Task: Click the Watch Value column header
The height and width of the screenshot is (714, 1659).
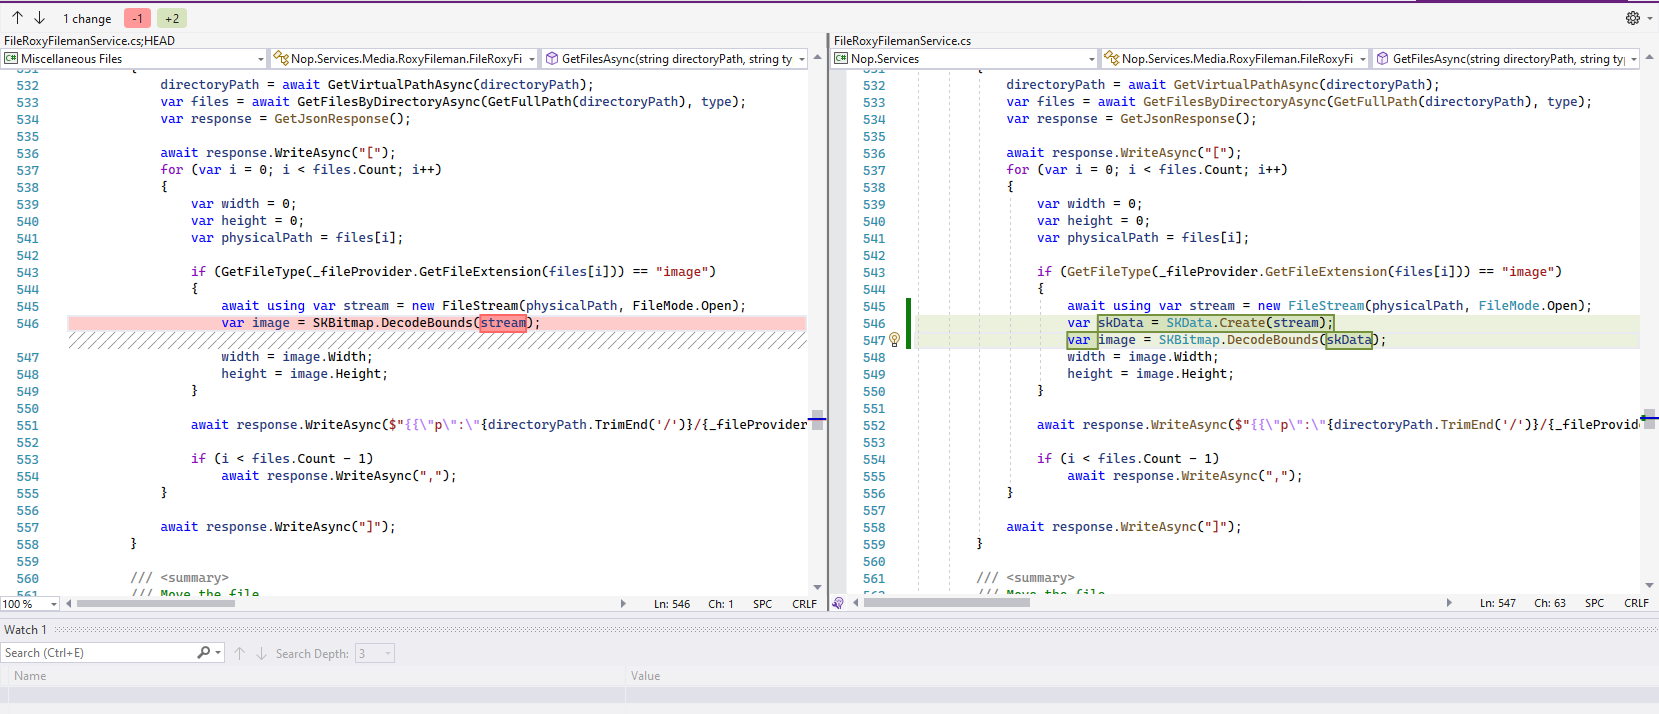Action: pos(645,676)
